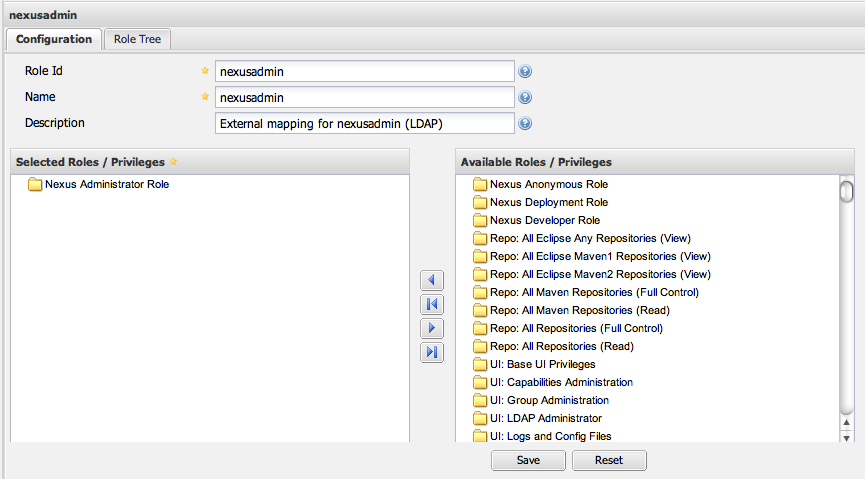Click the folder icon of Nexus Administrator Role

[35, 185]
